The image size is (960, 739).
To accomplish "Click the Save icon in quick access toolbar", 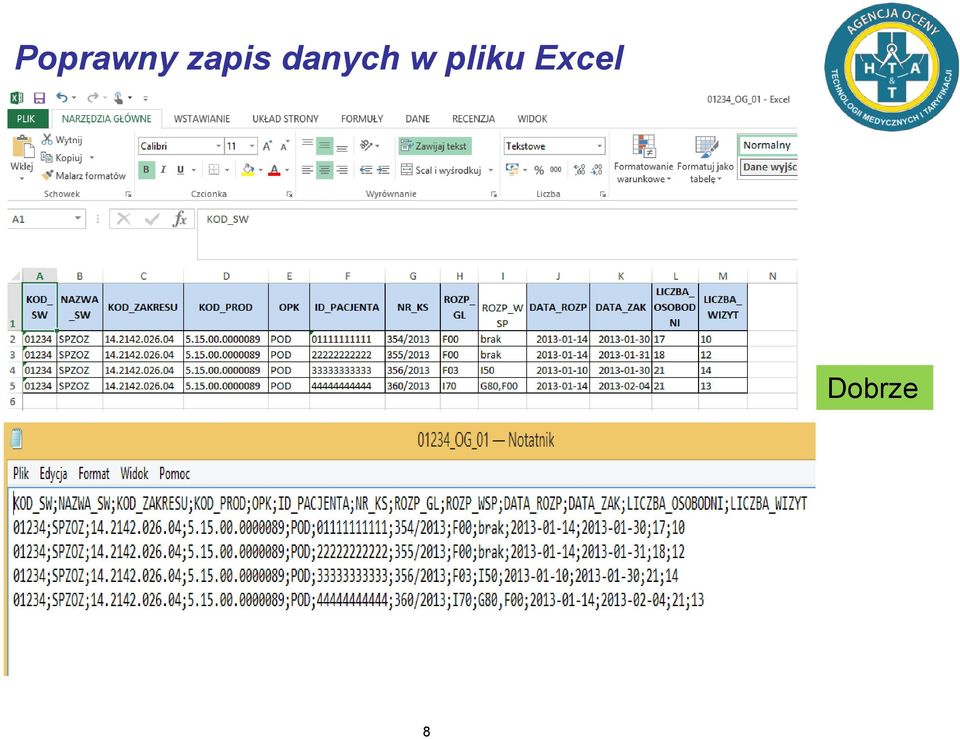I will point(39,98).
